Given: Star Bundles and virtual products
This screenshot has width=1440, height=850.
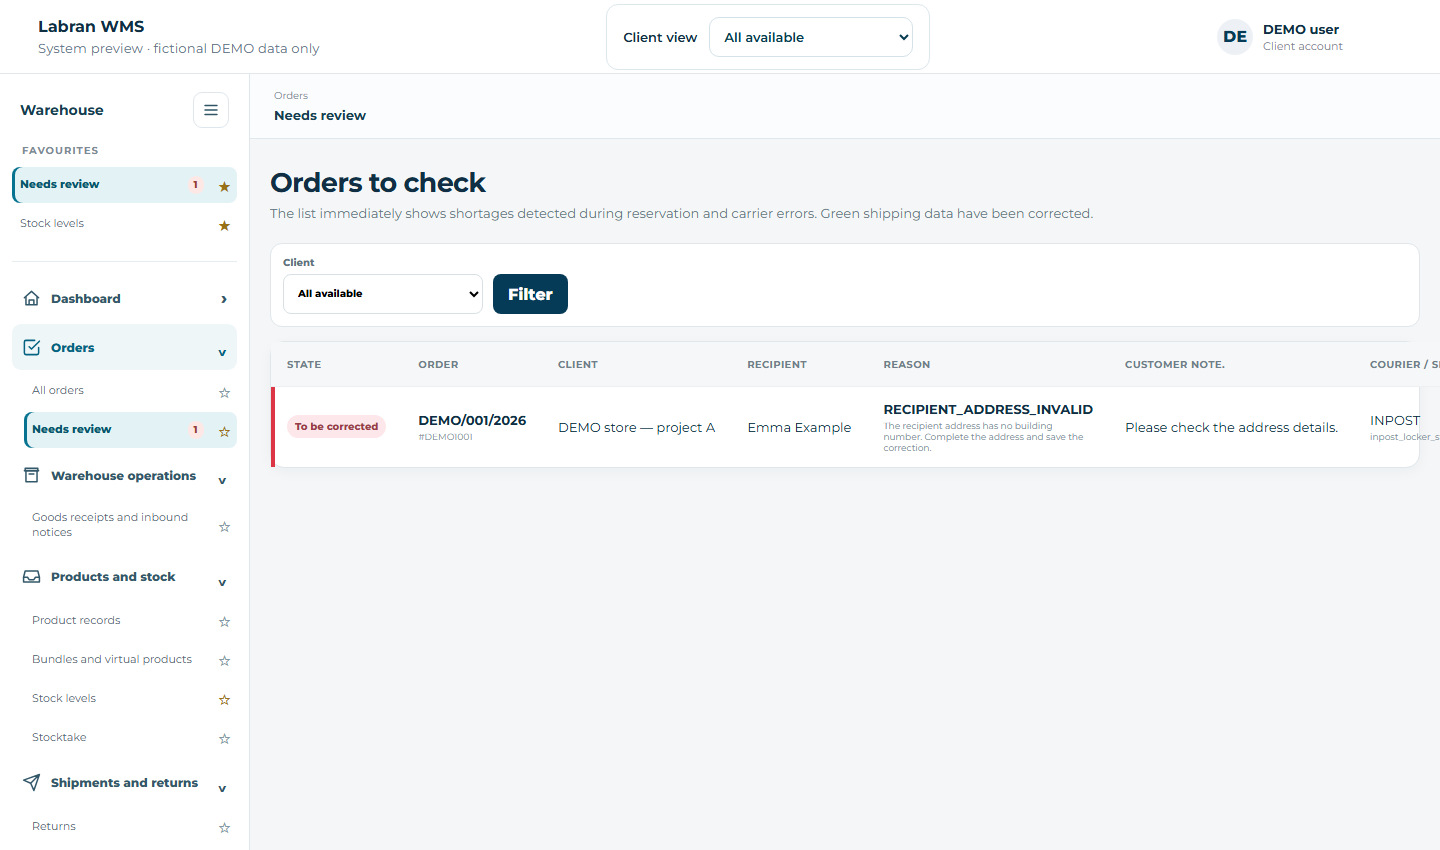Looking at the screenshot, I should 224,661.
